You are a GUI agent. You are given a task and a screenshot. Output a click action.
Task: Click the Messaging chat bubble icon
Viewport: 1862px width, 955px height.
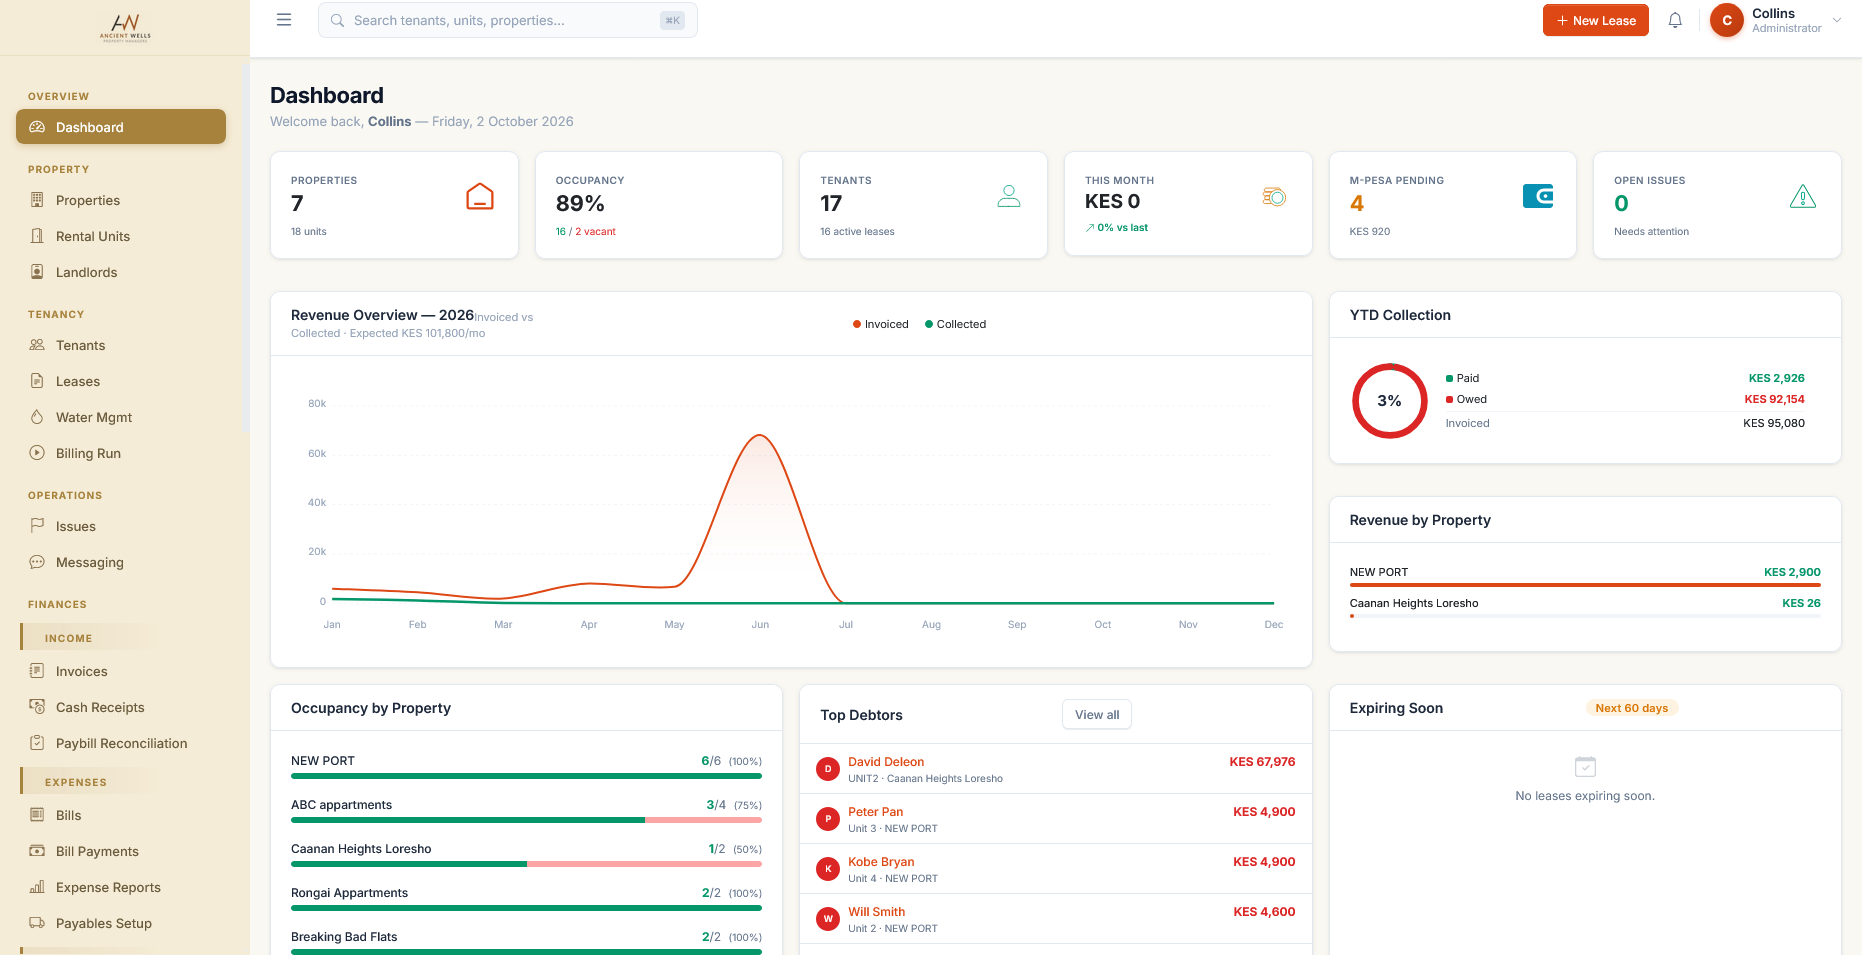click(37, 562)
